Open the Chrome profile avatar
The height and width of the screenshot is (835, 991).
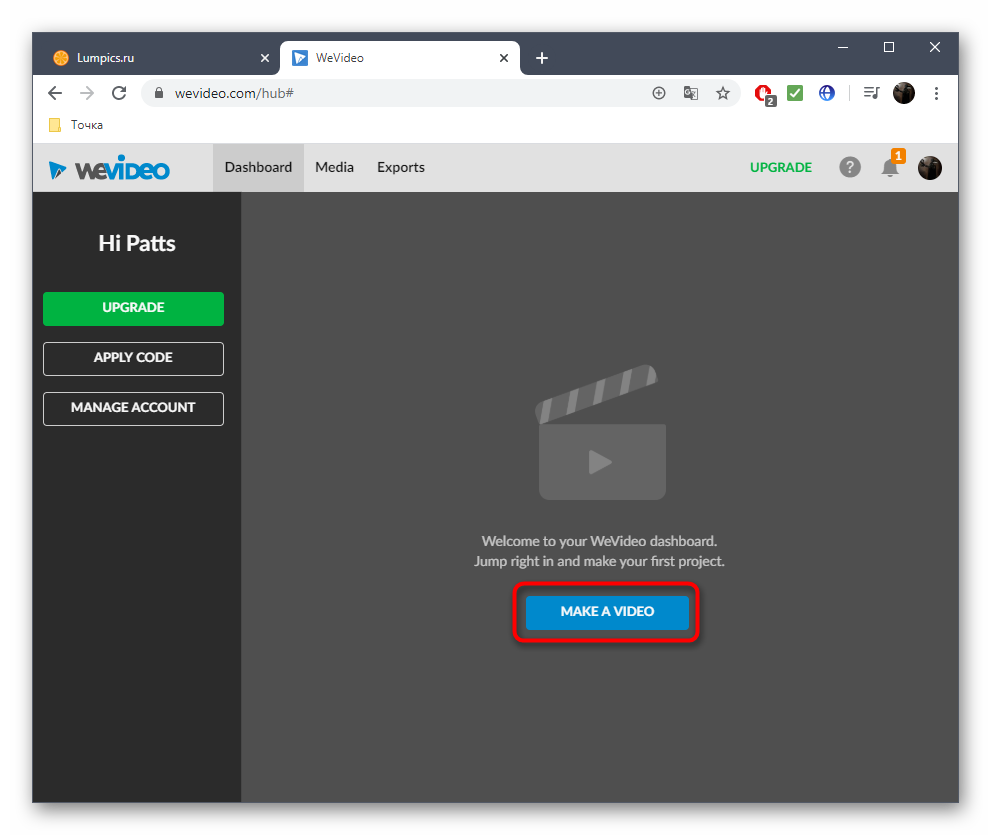903,94
